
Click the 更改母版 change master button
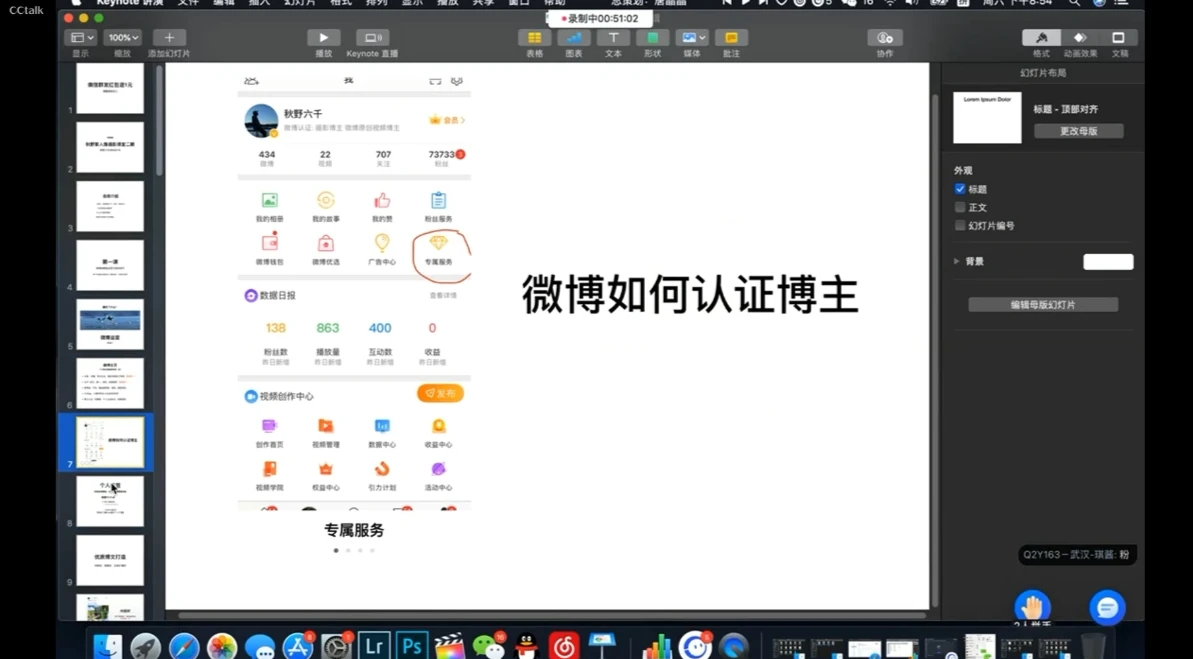click(1079, 130)
